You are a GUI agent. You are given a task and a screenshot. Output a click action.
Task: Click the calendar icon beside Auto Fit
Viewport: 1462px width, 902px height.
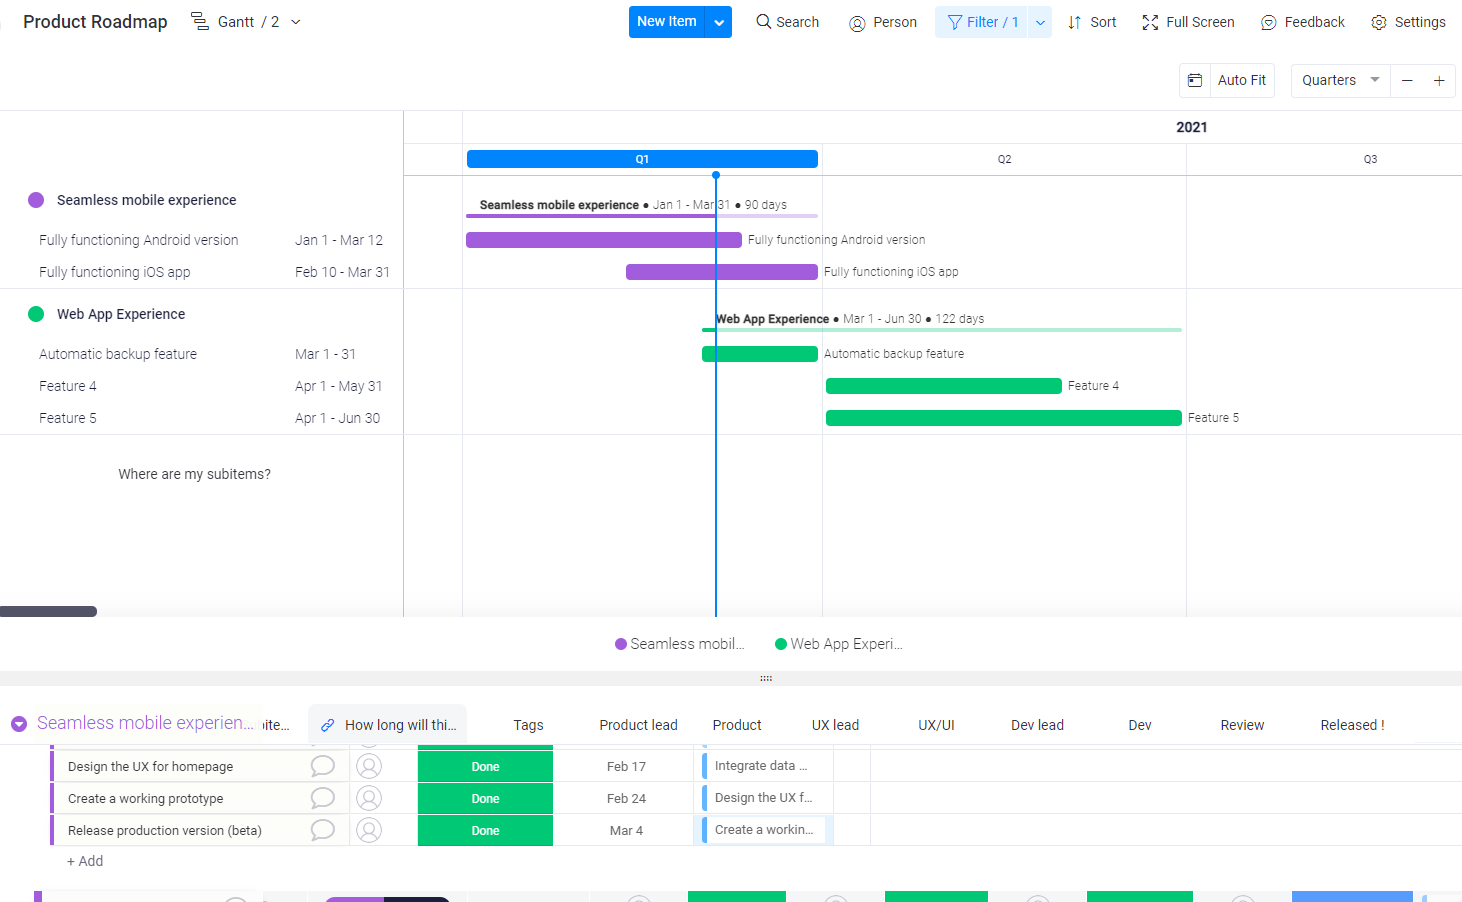pyautogui.click(x=1195, y=80)
